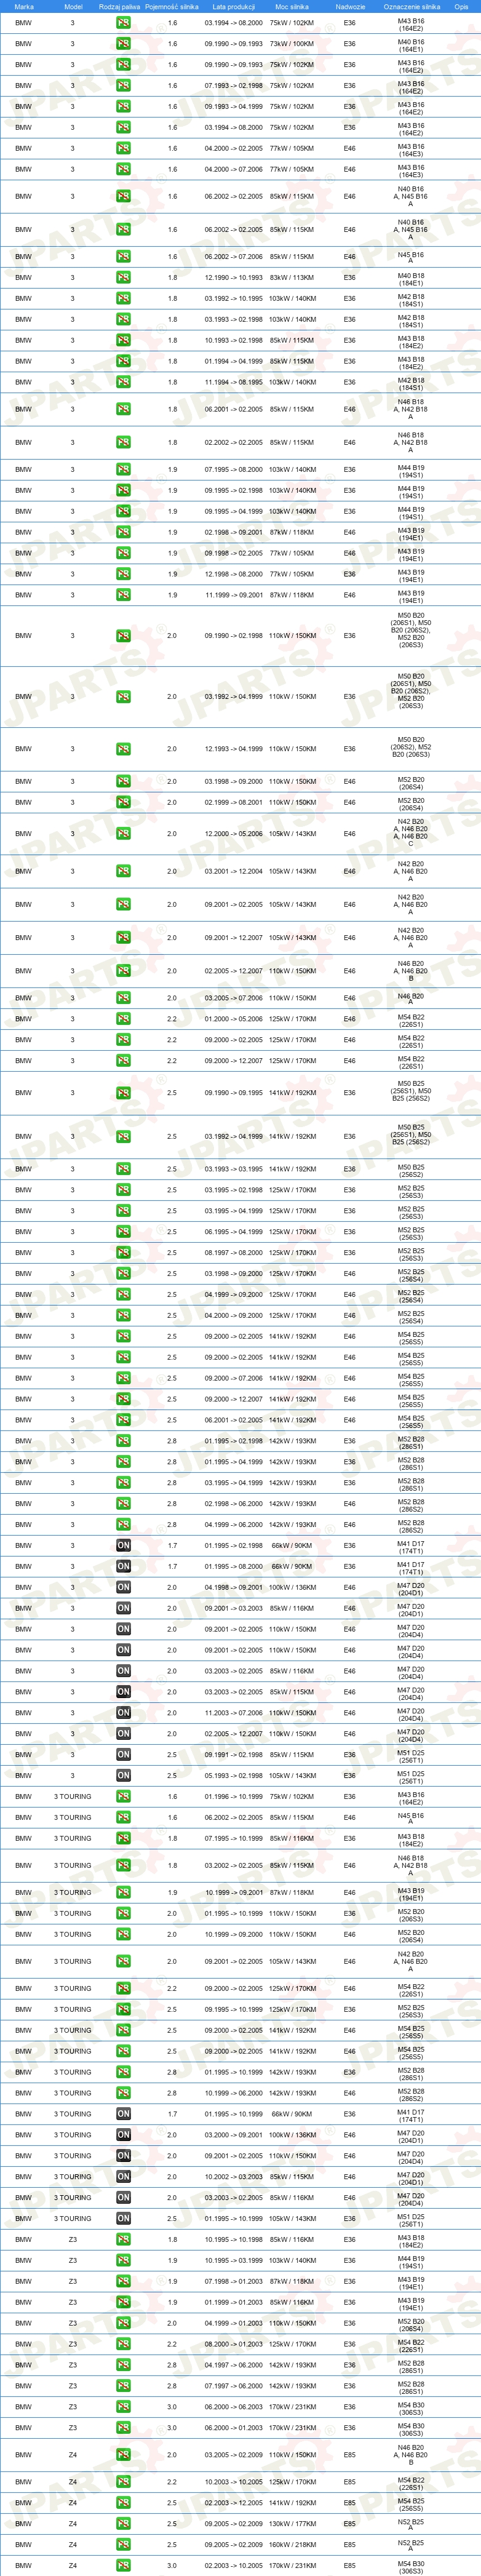Click the 3 TOURING date cell 10.1999 -> 06.2000
481x2576 pixels.
click(234, 2093)
